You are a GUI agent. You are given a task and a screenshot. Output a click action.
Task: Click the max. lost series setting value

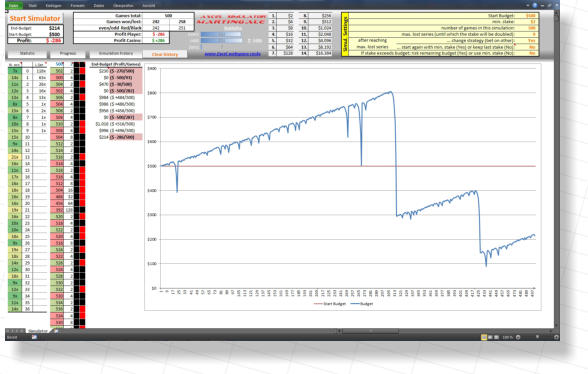coord(534,34)
